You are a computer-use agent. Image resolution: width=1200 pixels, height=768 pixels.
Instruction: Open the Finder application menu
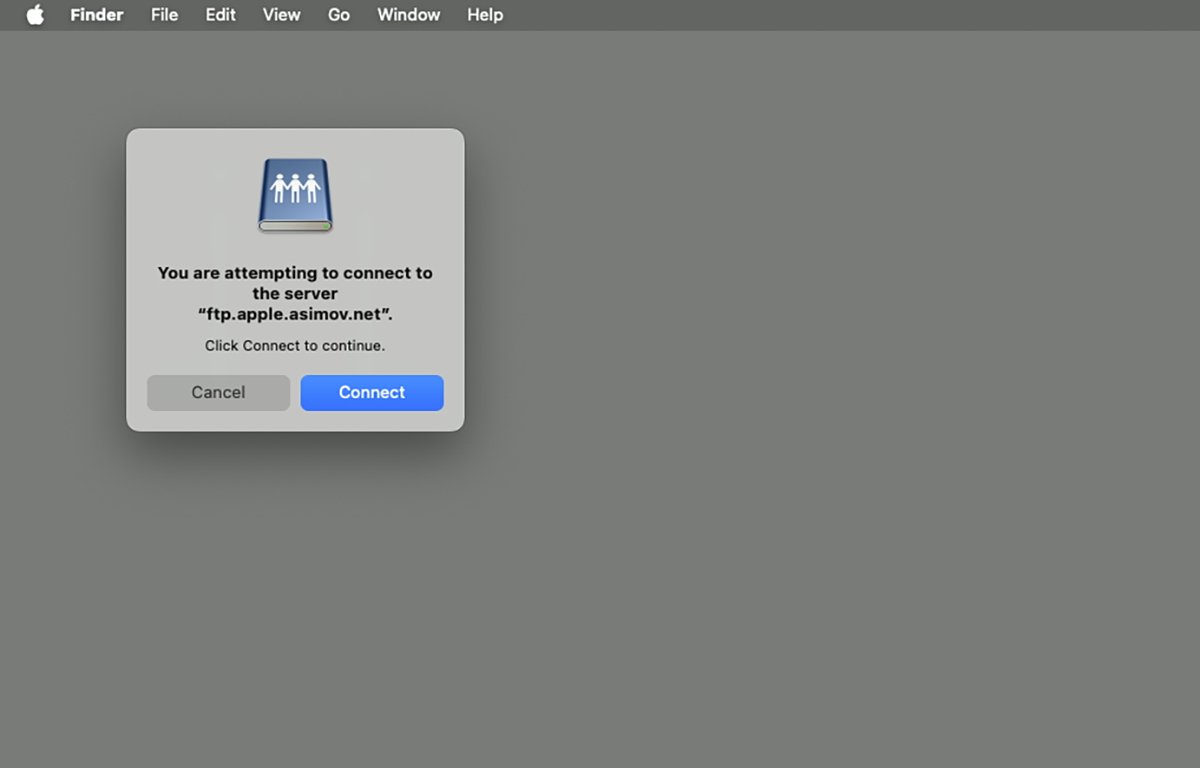[x=98, y=15]
